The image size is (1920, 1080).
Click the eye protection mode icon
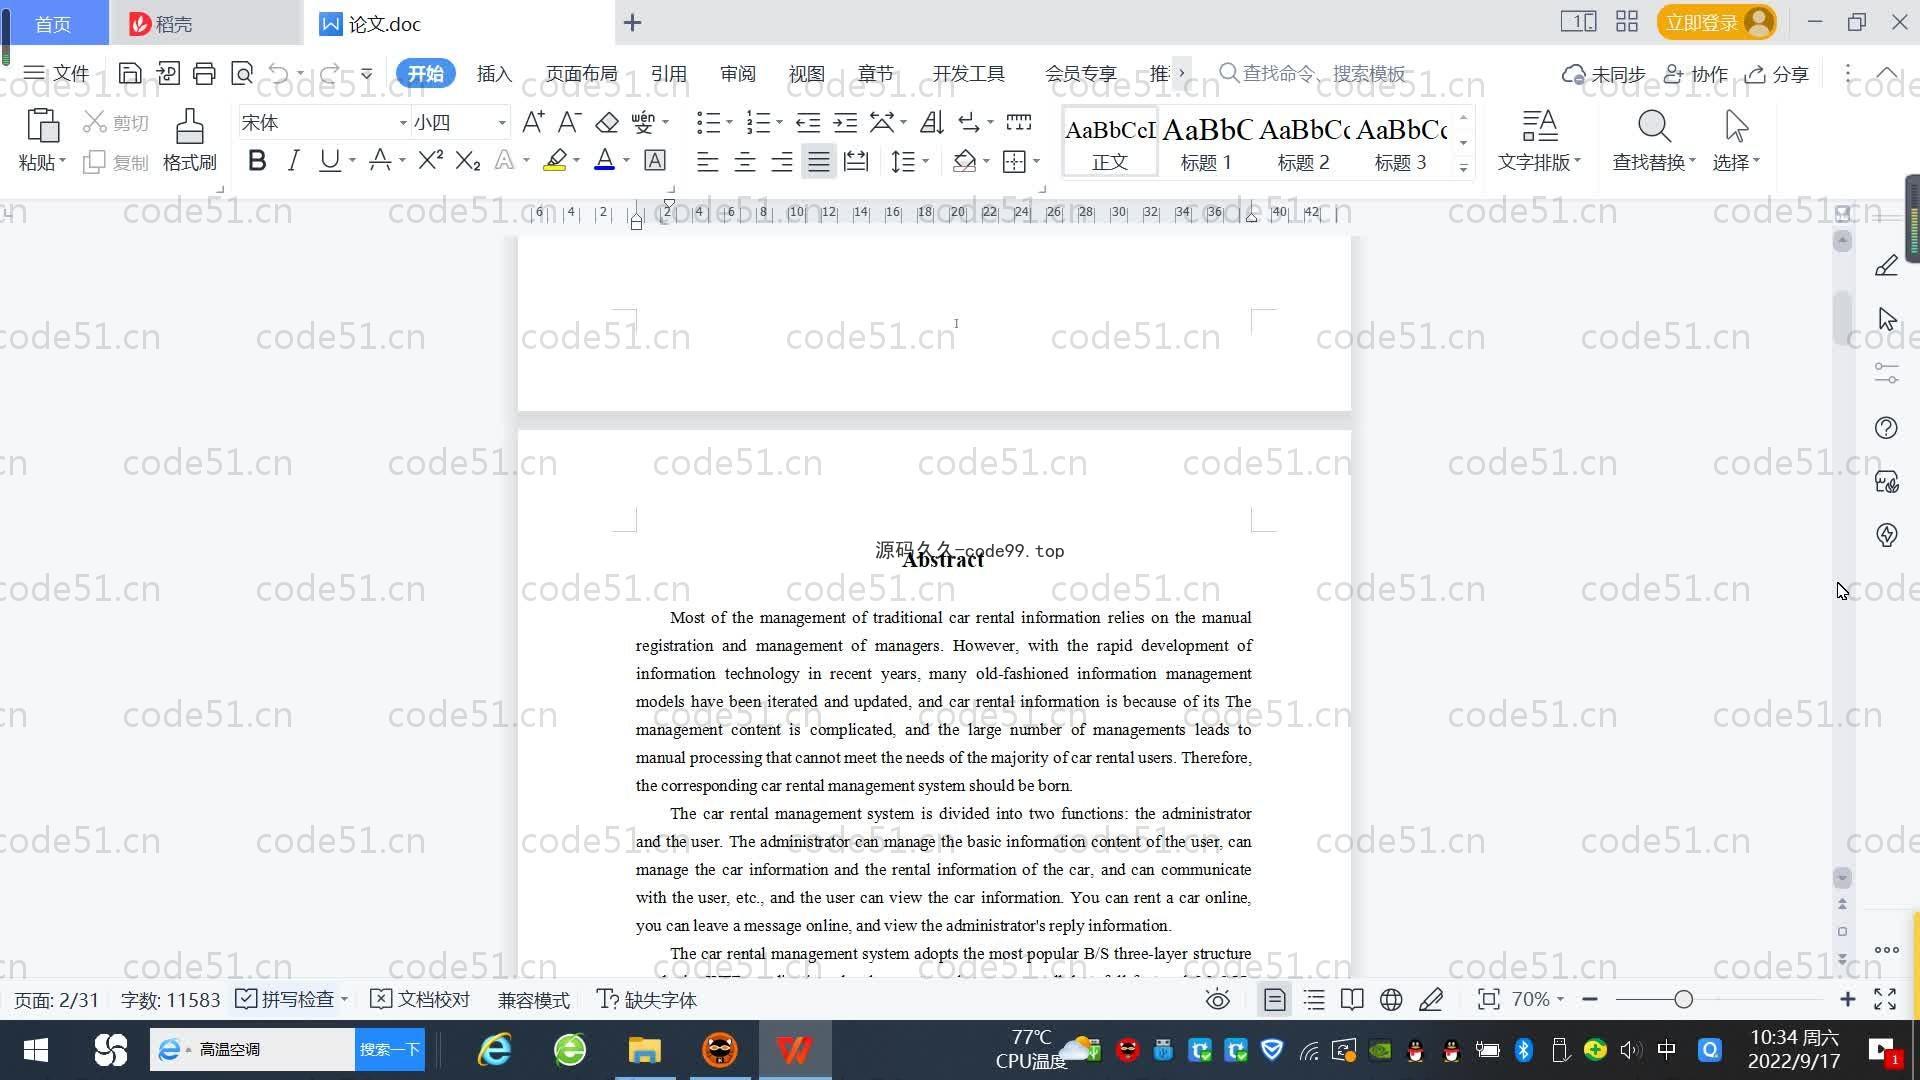pyautogui.click(x=1217, y=1000)
